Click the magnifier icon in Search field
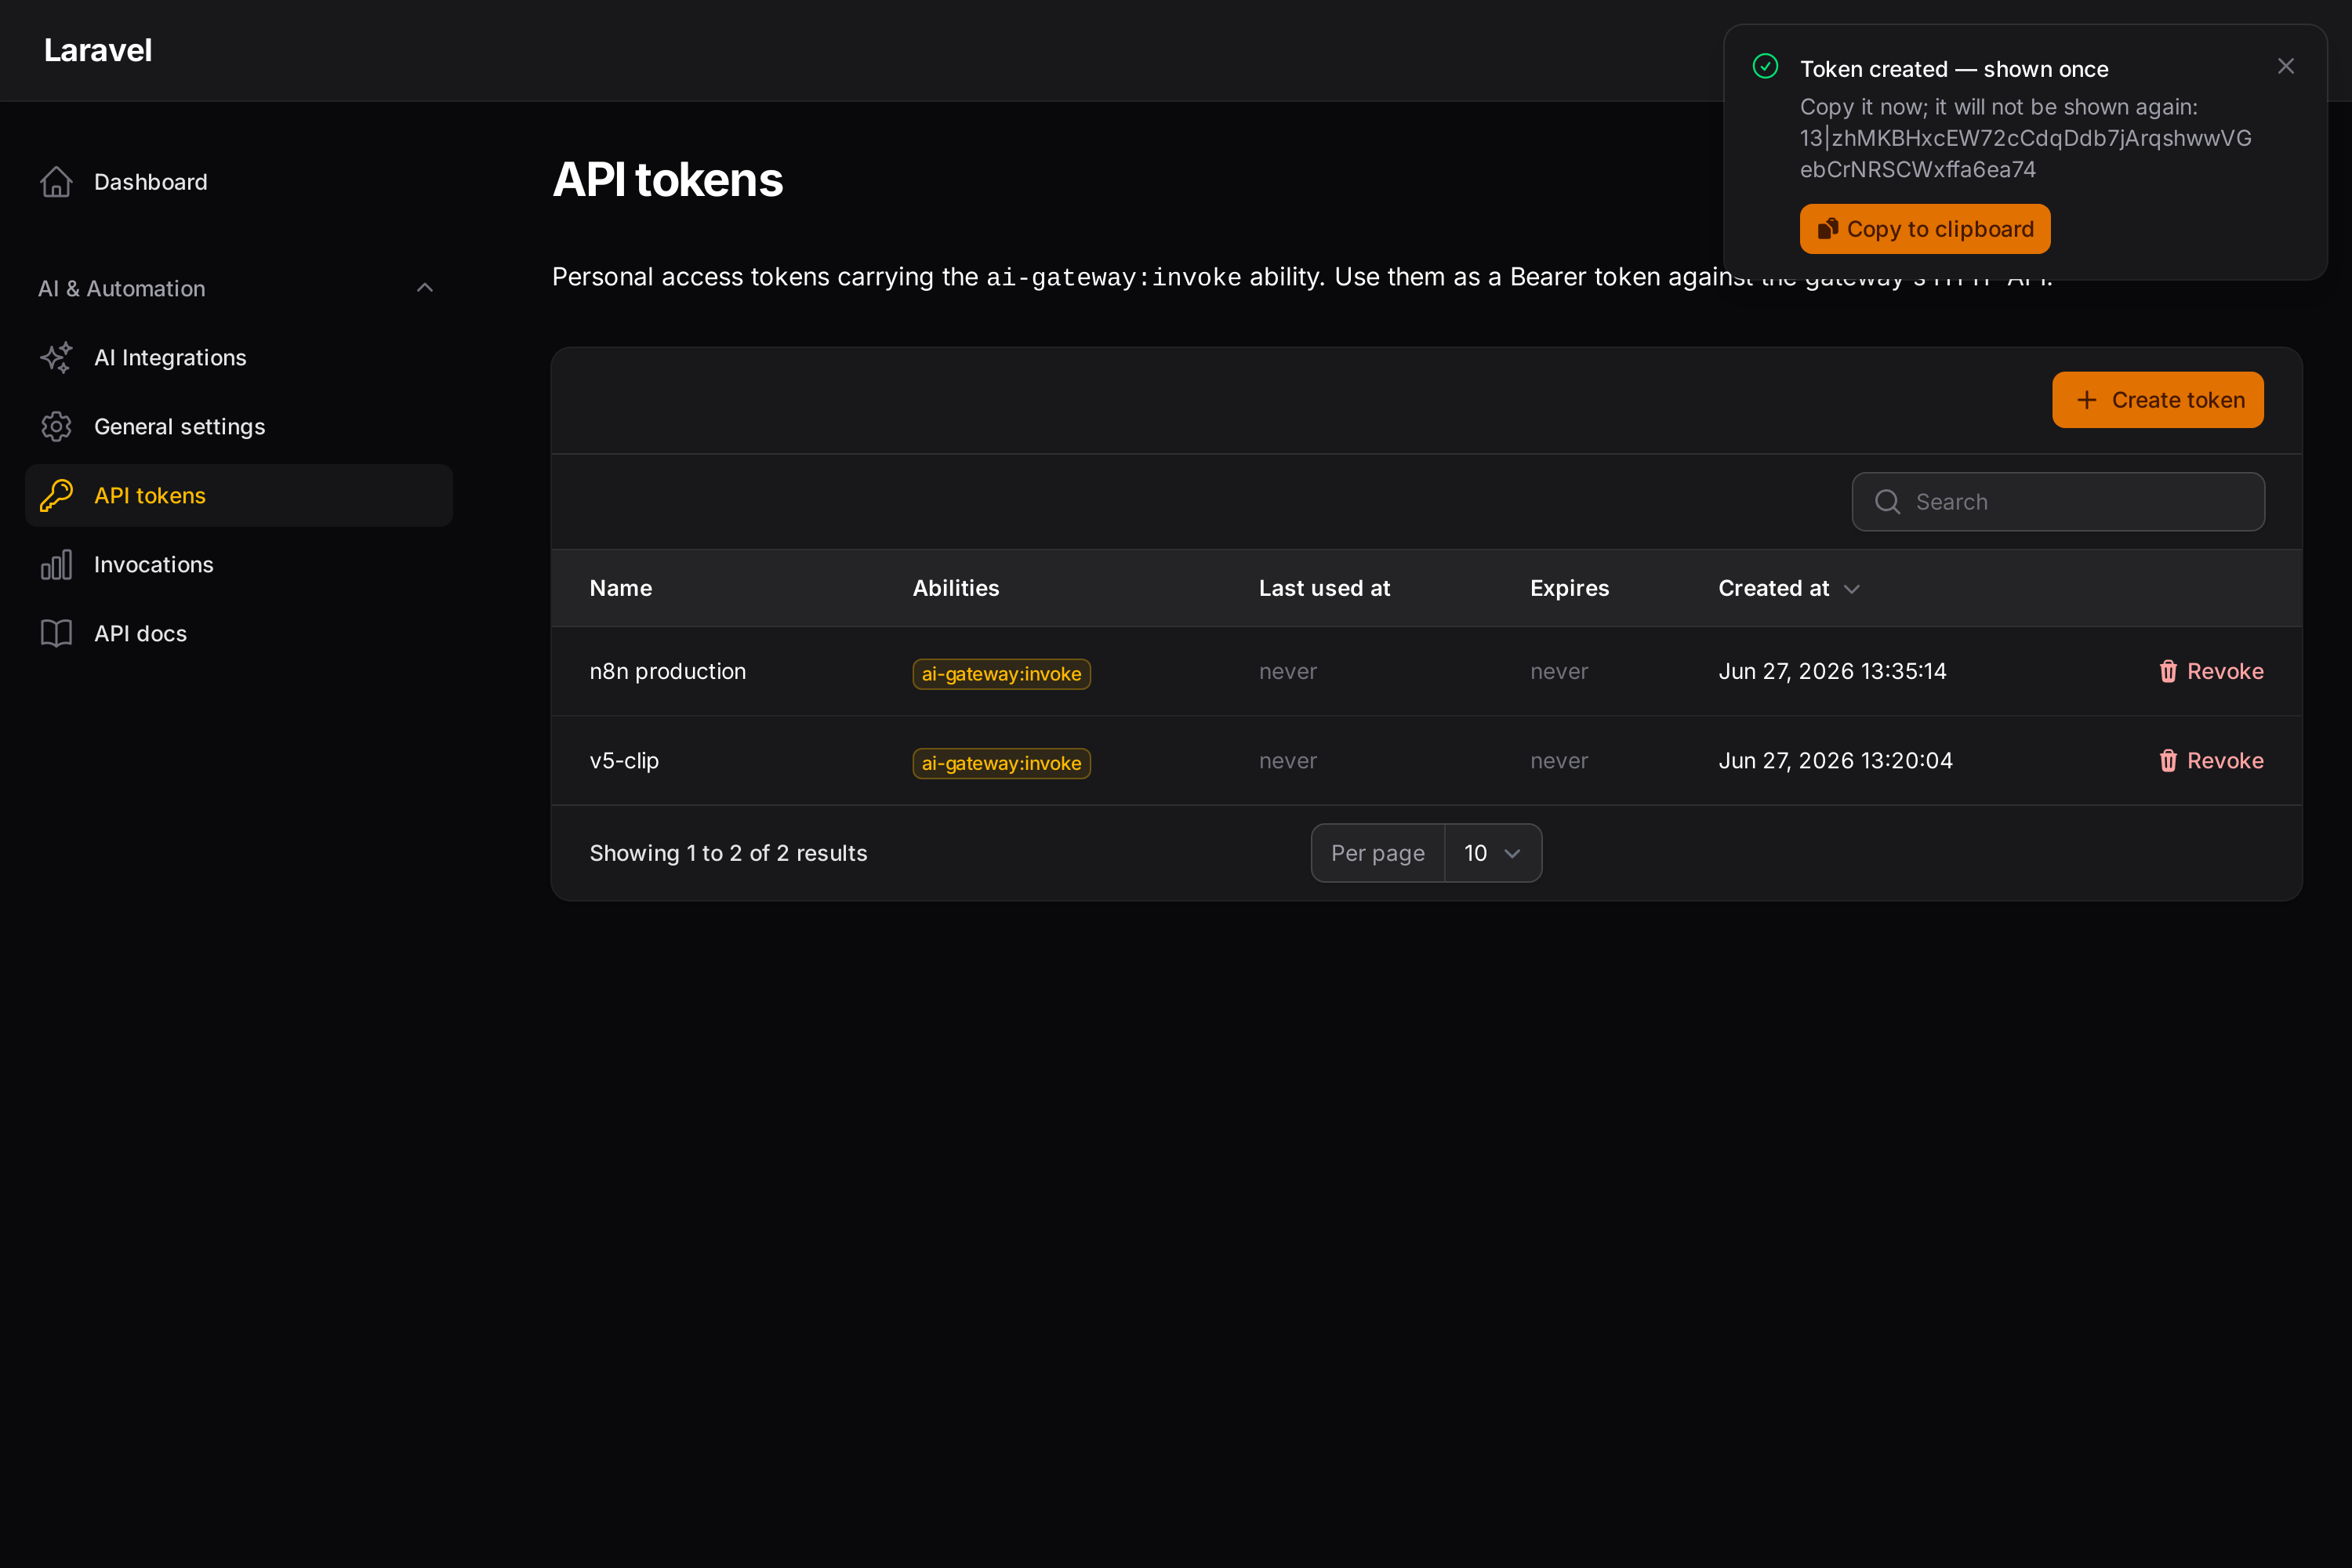The height and width of the screenshot is (1568, 2352). [1888, 502]
